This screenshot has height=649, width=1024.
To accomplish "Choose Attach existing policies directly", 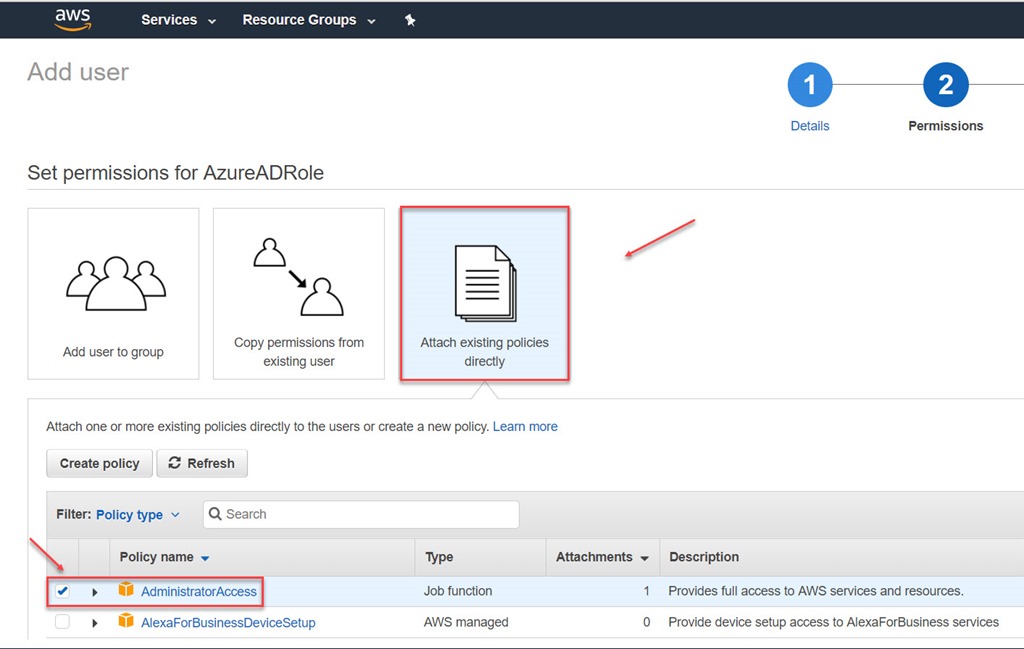I will [485, 293].
